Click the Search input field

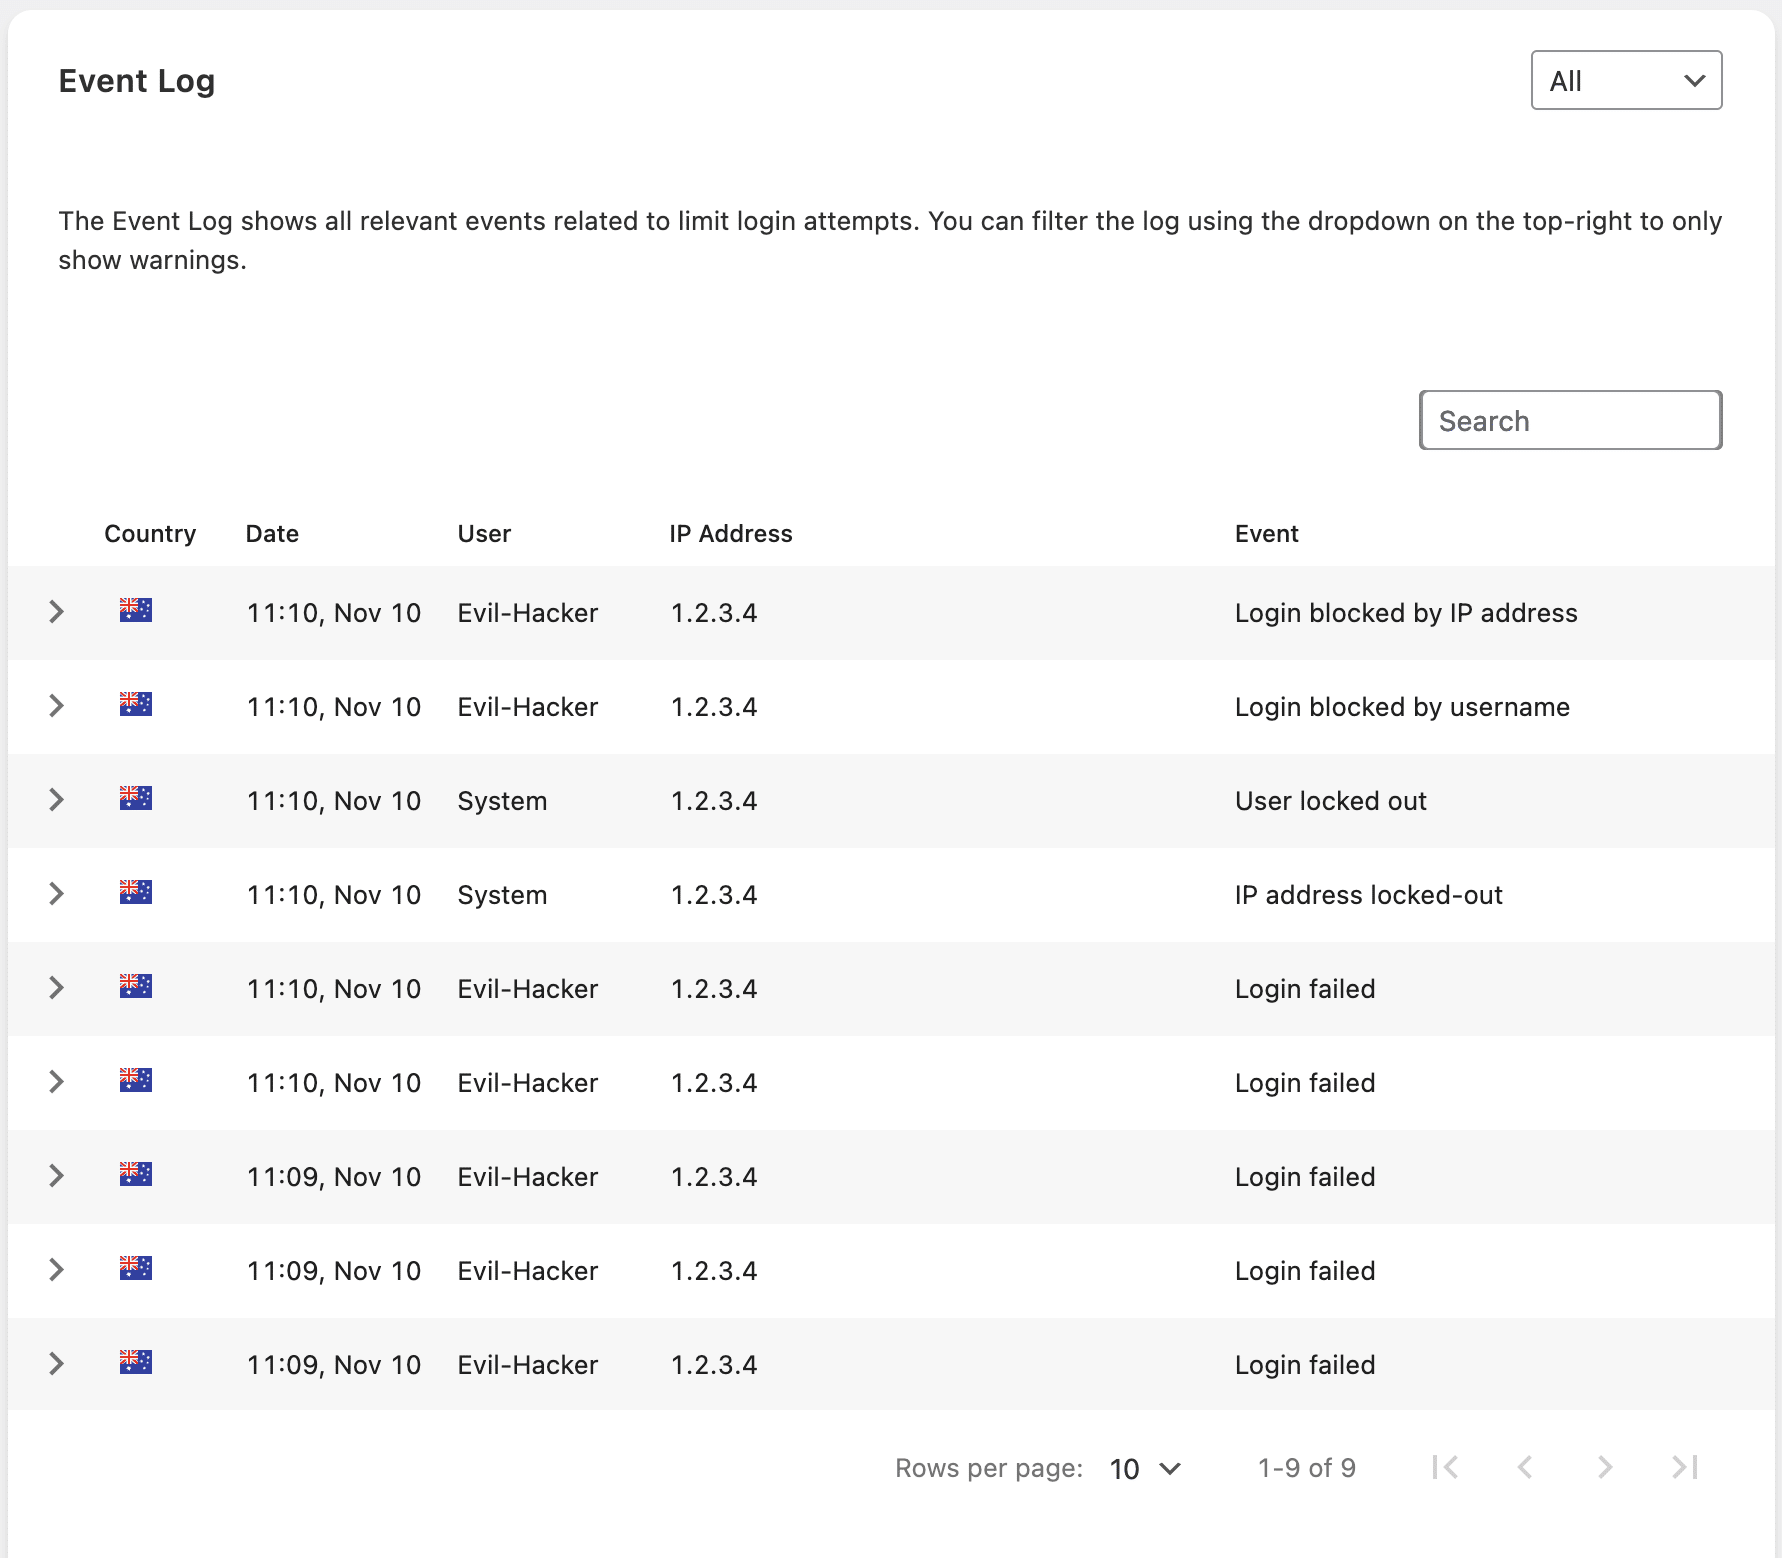click(1569, 420)
